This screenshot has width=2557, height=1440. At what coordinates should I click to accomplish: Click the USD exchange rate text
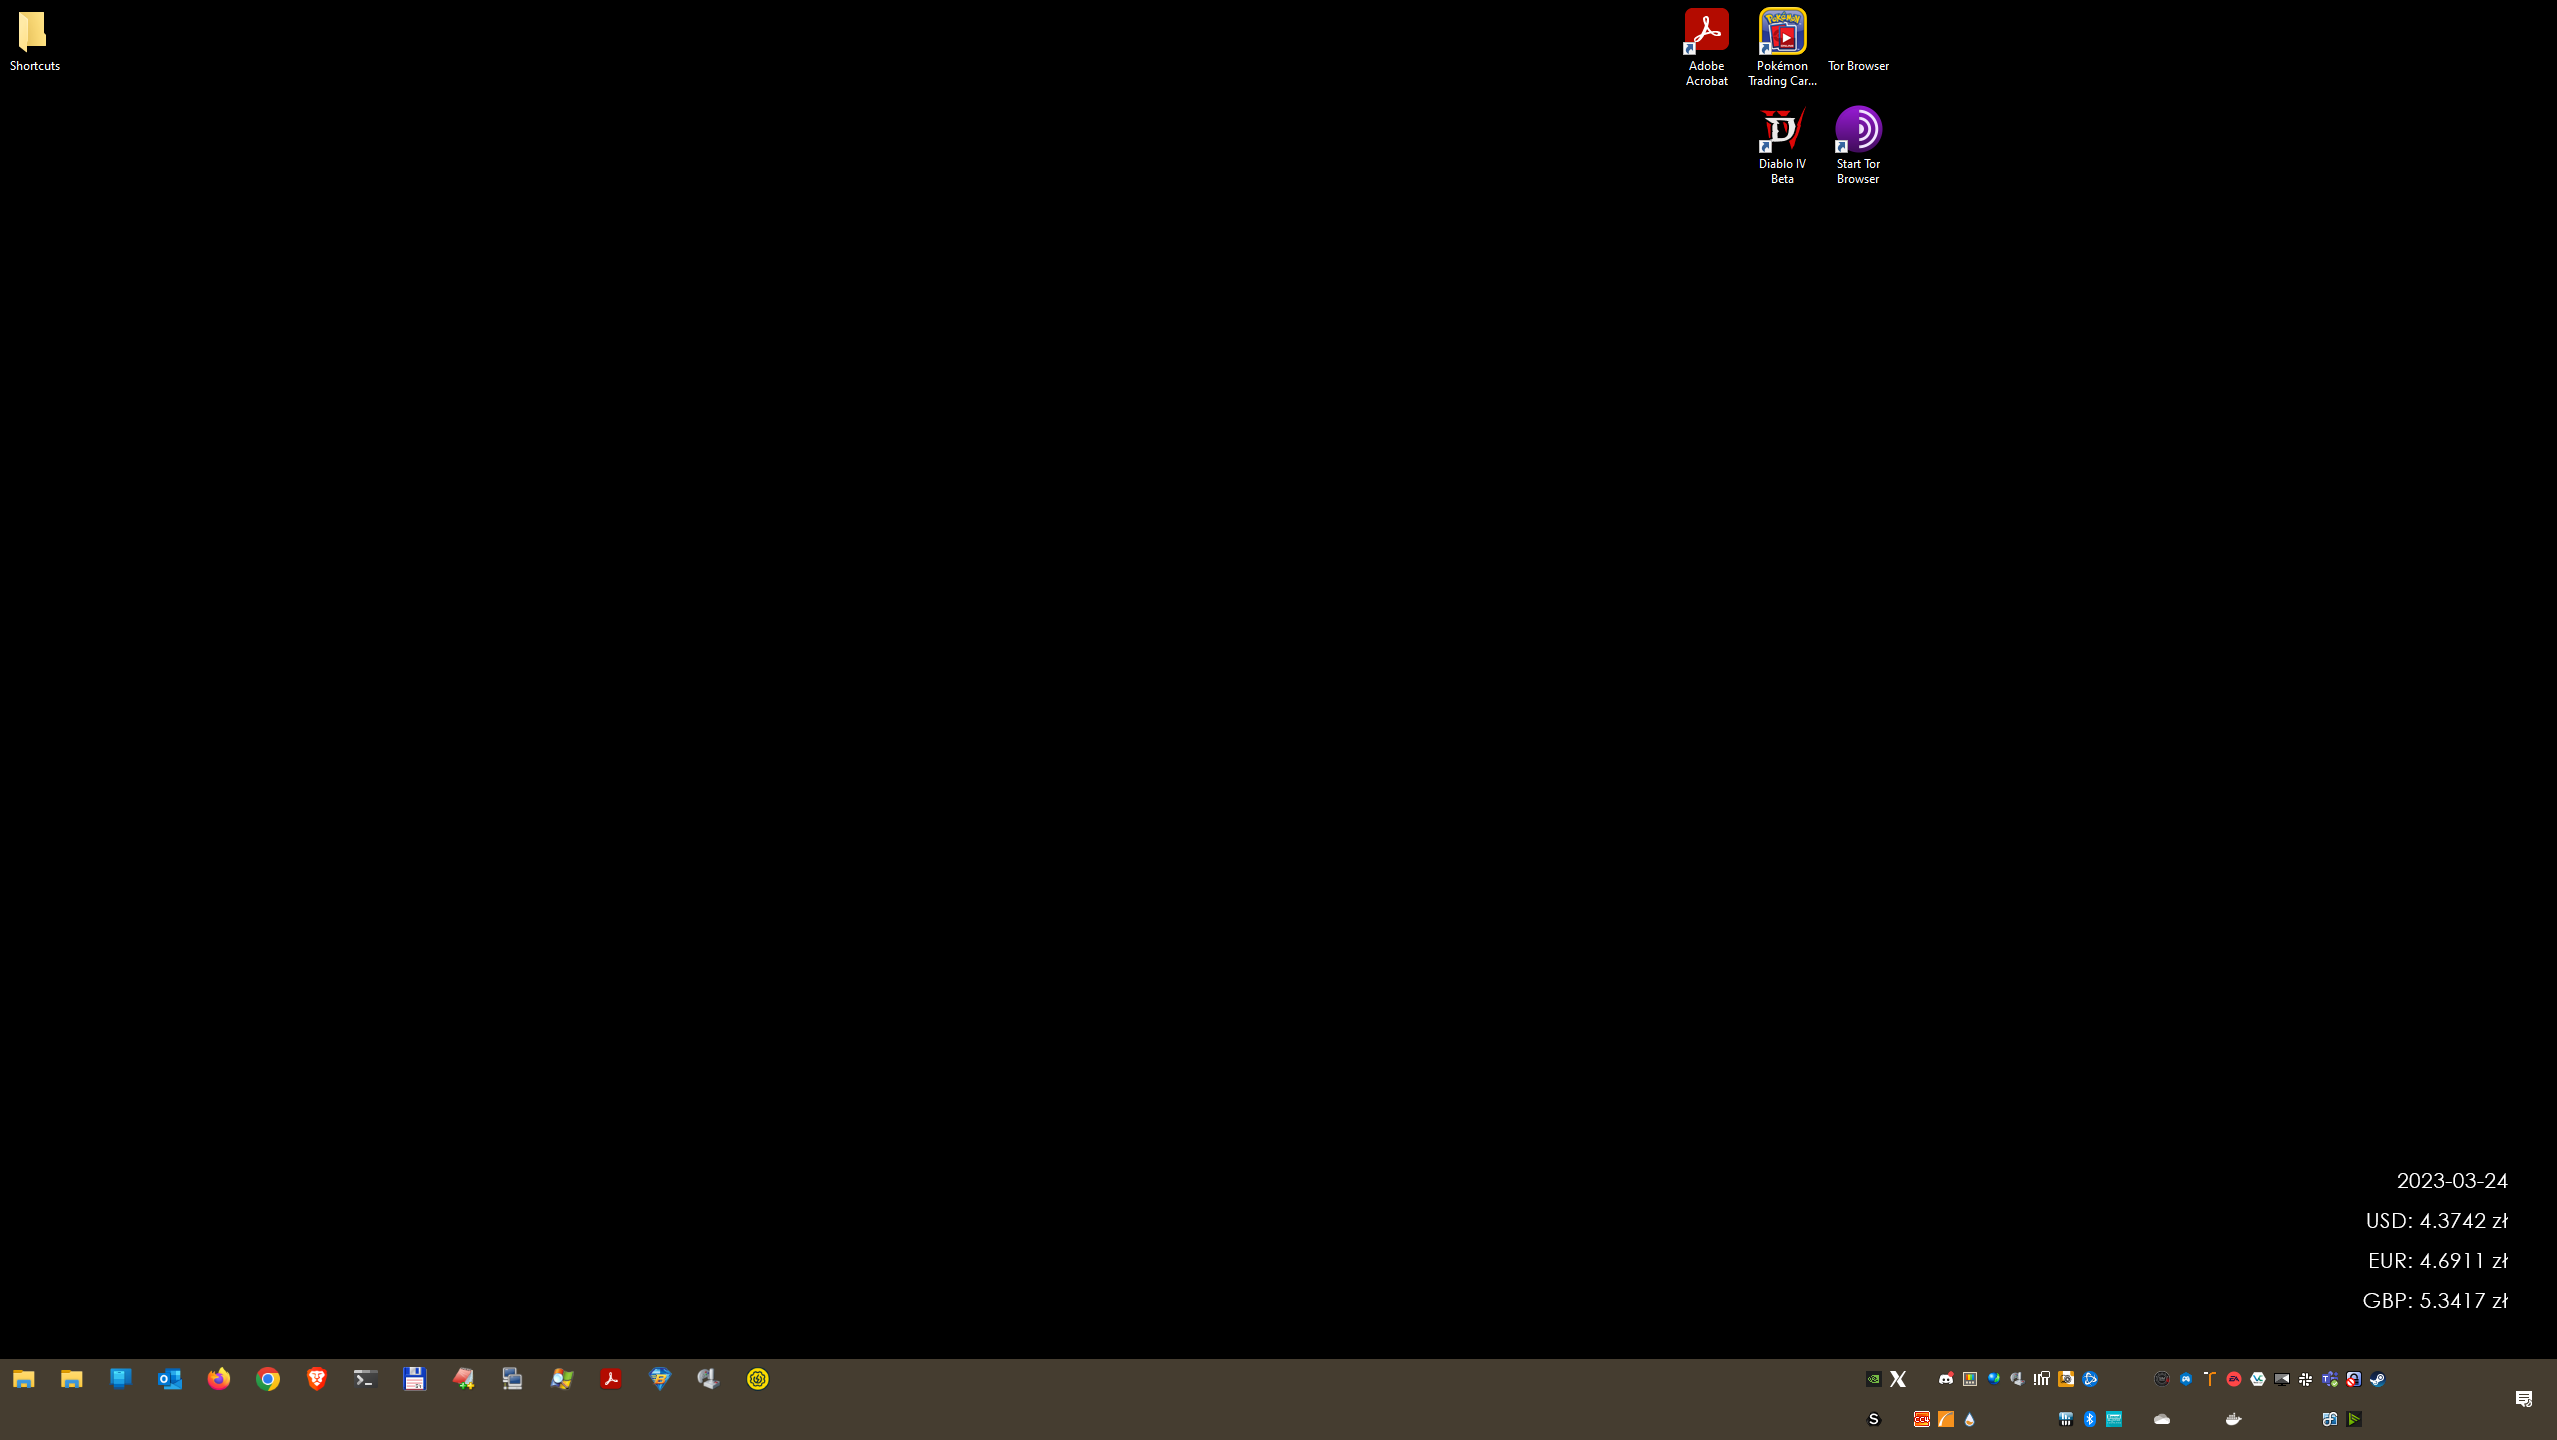[2436, 1221]
